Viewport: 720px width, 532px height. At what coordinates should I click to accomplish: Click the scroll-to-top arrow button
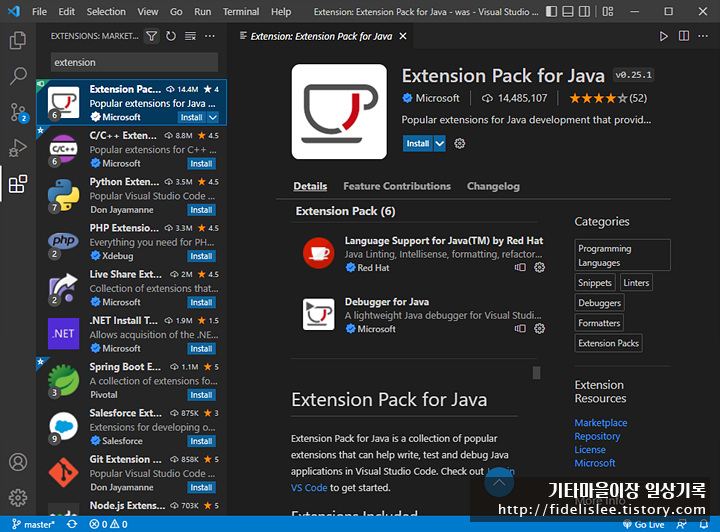(x=499, y=482)
